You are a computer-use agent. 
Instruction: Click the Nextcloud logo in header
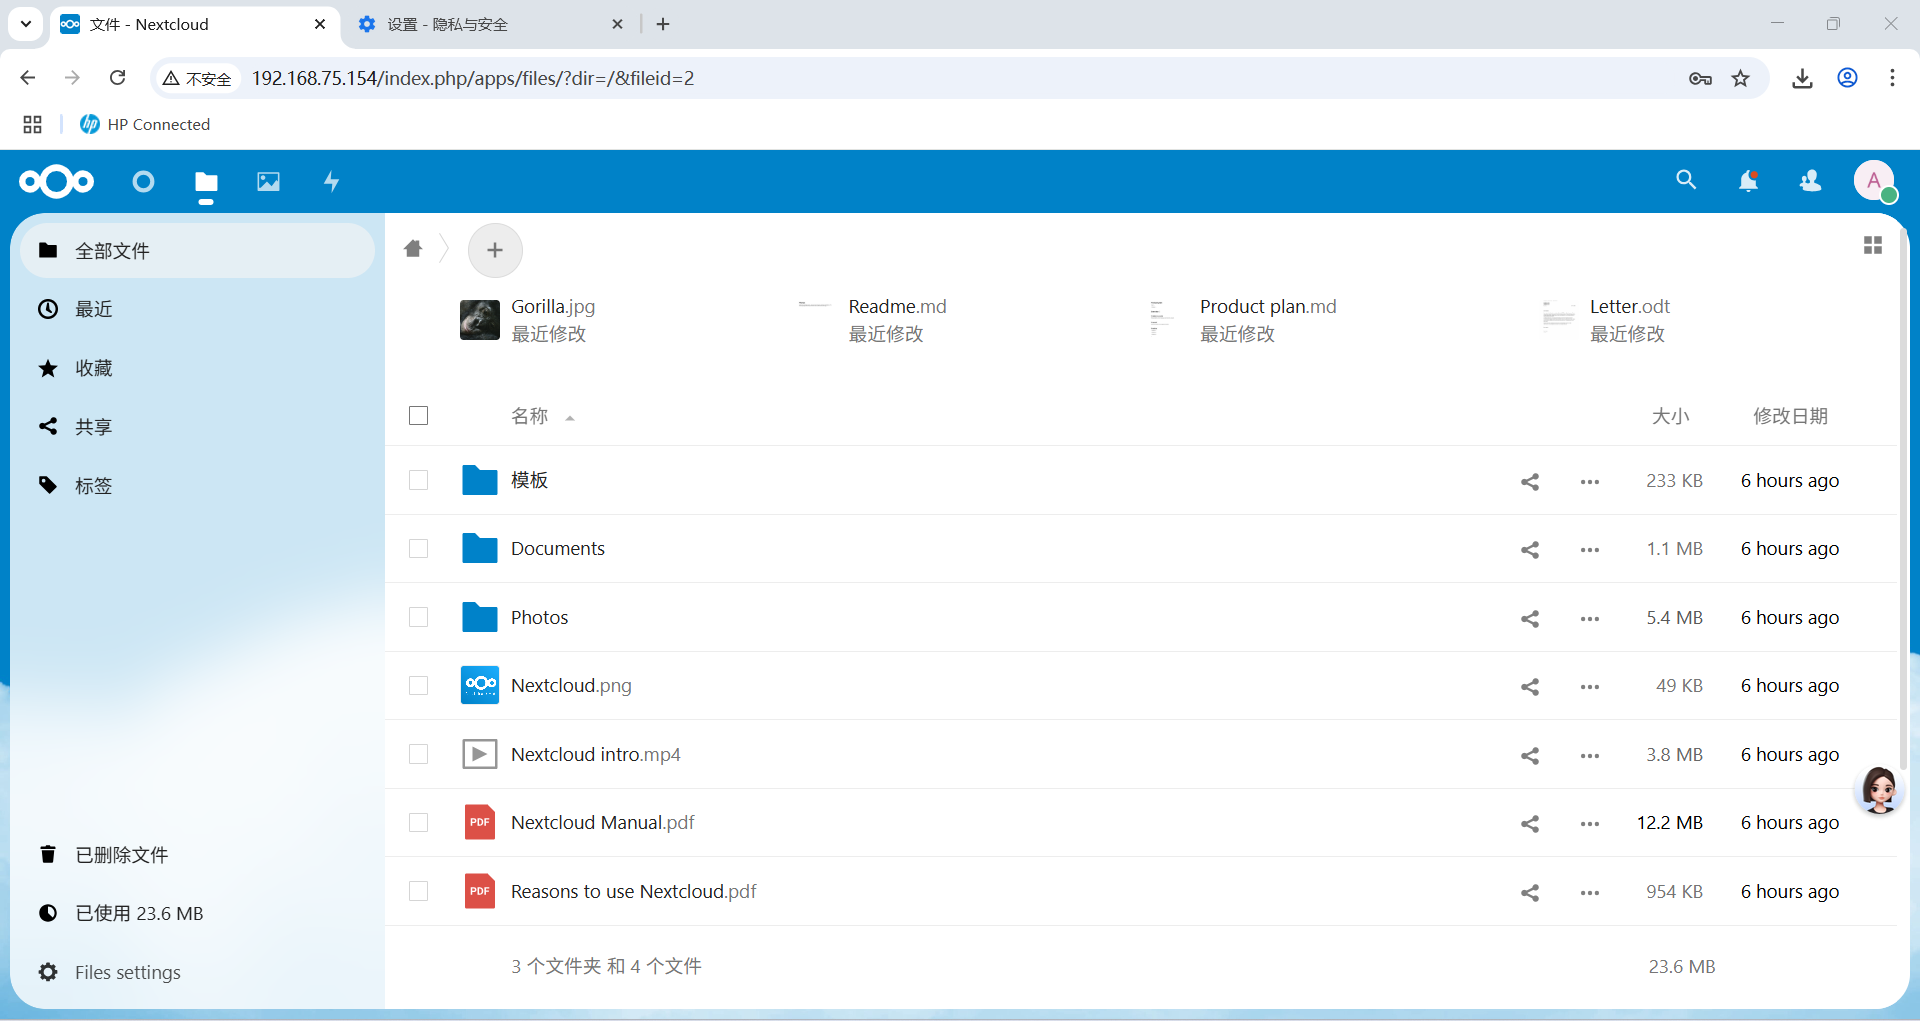56,181
